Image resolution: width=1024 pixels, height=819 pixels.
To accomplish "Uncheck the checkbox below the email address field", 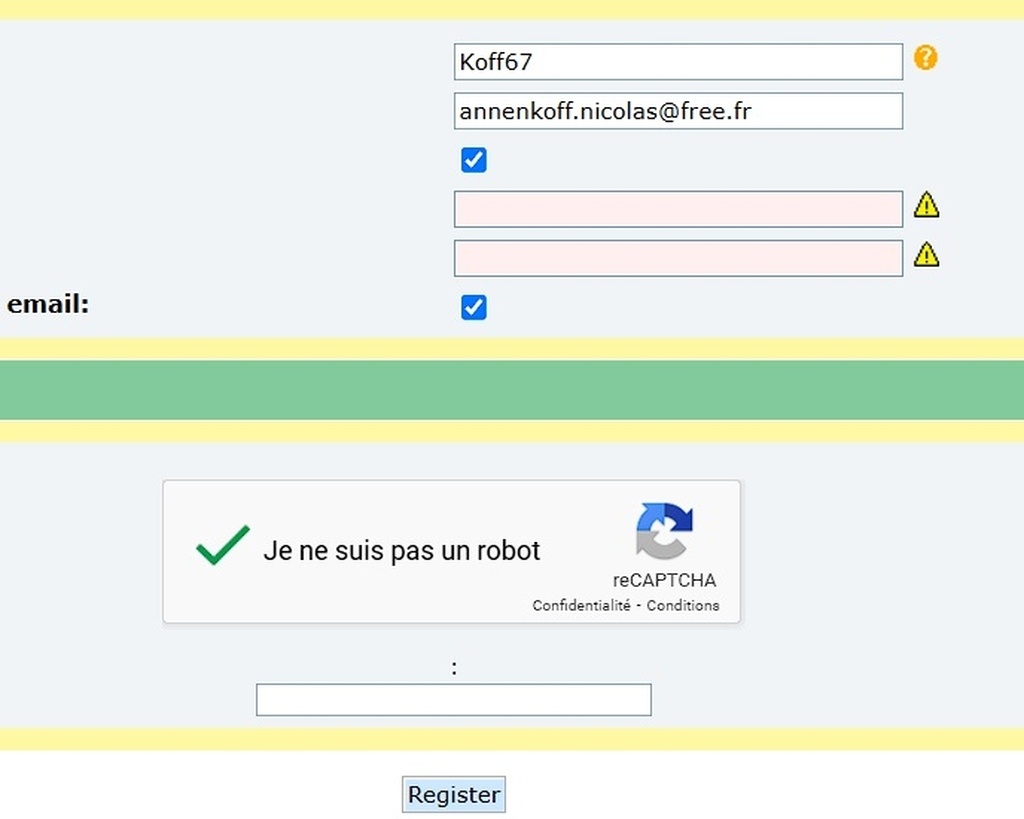I will click(473, 160).
